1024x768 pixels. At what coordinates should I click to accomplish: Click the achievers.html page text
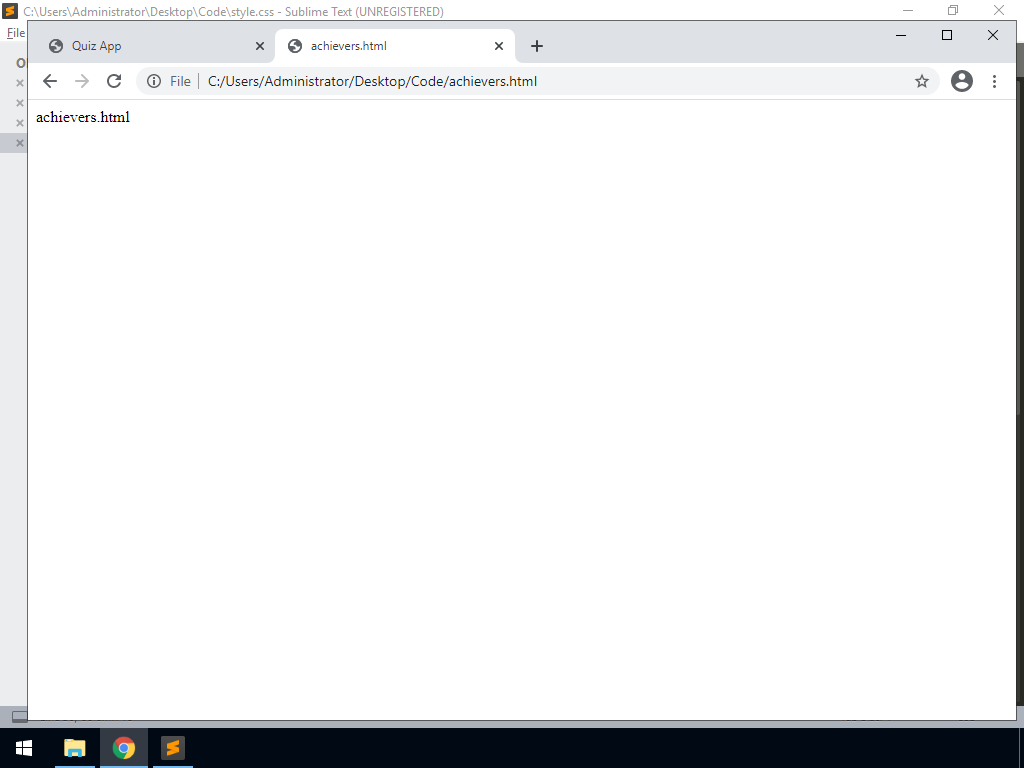click(x=83, y=117)
